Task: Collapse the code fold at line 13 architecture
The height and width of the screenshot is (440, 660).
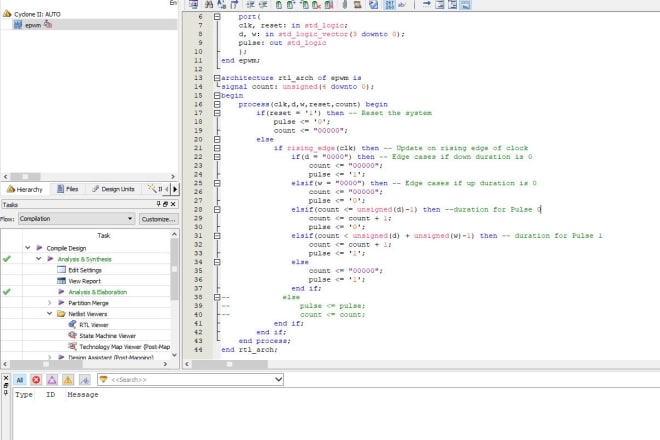Action: (x=217, y=77)
